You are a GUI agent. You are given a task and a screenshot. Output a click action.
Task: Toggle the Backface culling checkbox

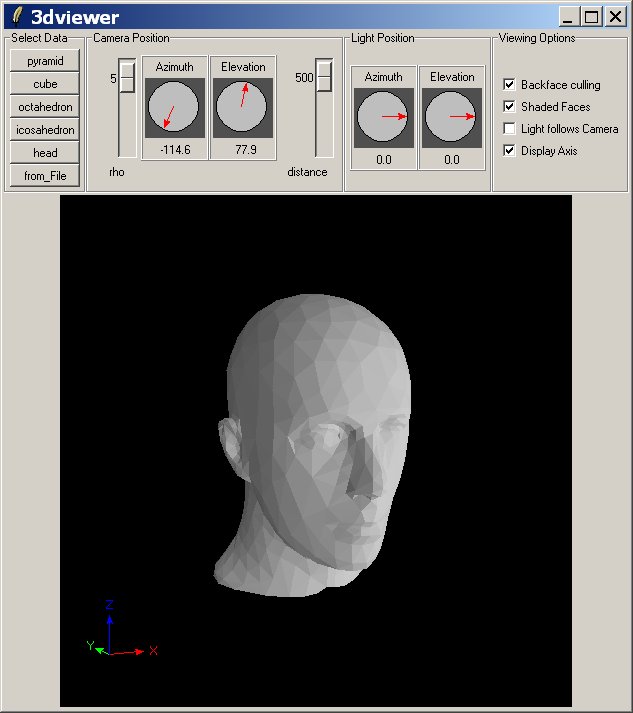[510, 85]
